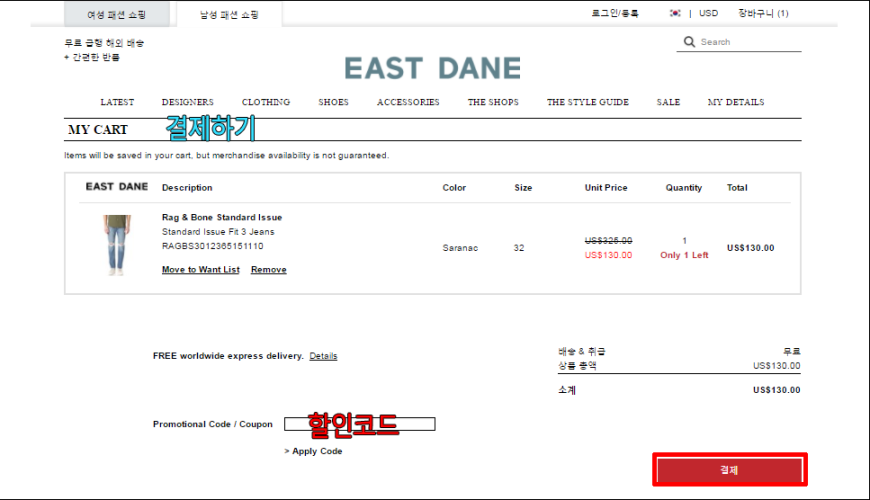The image size is (870, 500).
Task: Click the EAST DANE cart table logo
Action: point(117,187)
